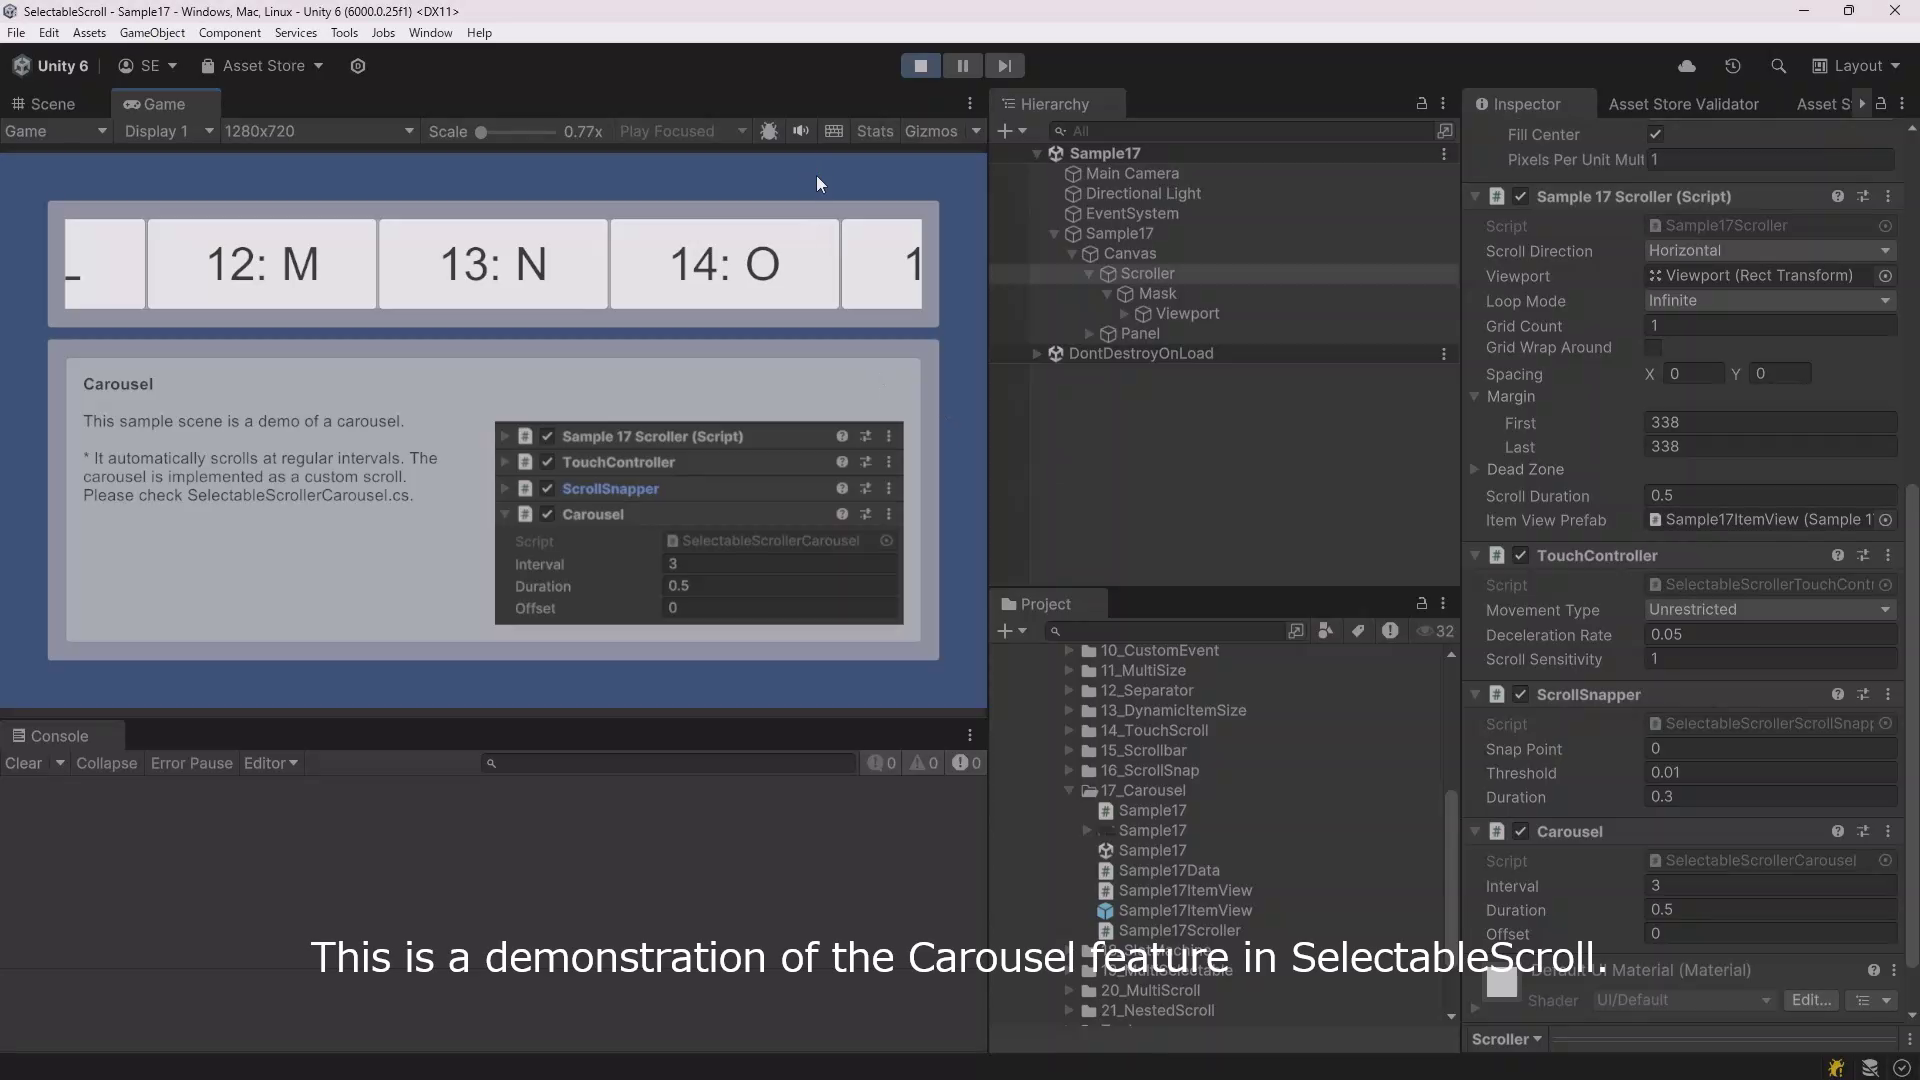Toggle the debug bug icon in Game toolbar

point(769,131)
